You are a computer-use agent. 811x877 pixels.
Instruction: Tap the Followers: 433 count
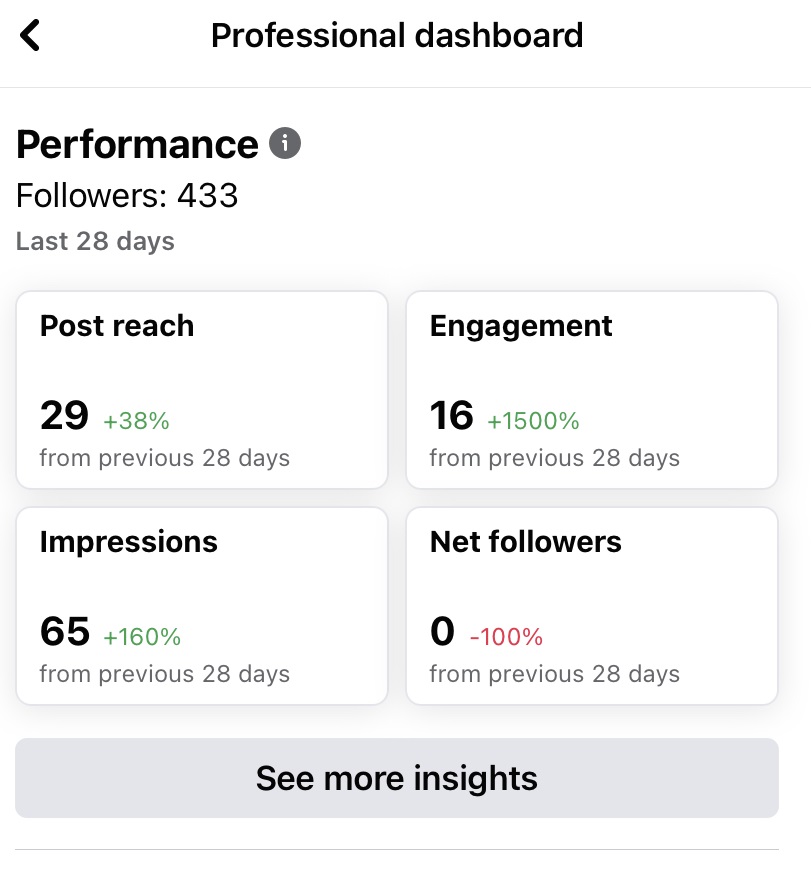pos(127,195)
